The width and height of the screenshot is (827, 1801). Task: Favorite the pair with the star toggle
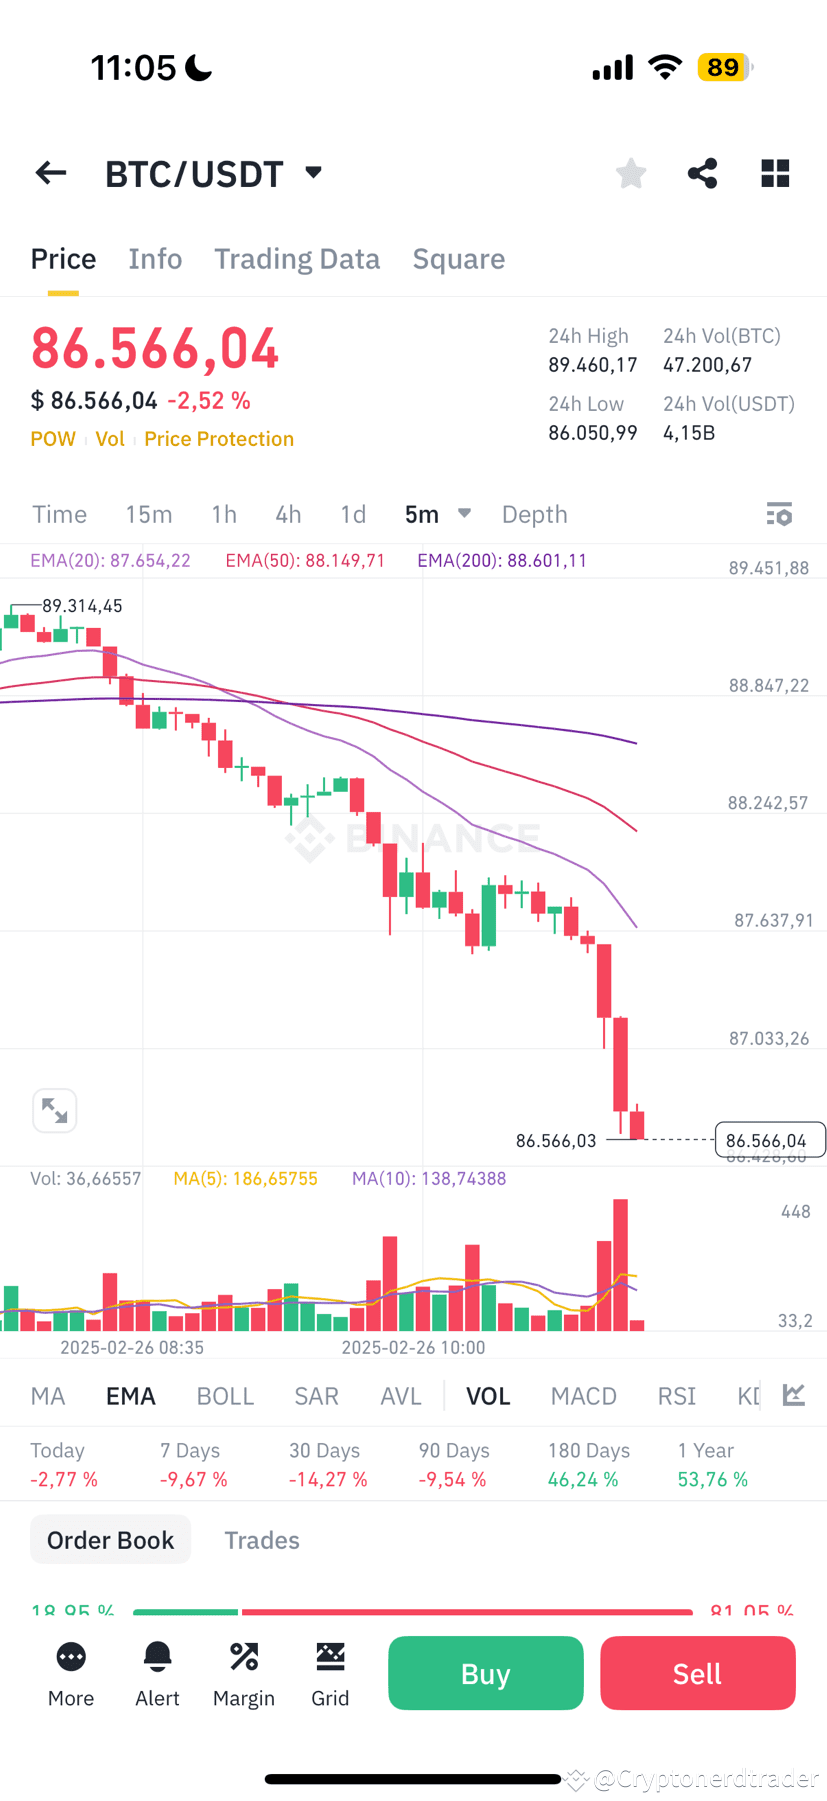pos(630,172)
